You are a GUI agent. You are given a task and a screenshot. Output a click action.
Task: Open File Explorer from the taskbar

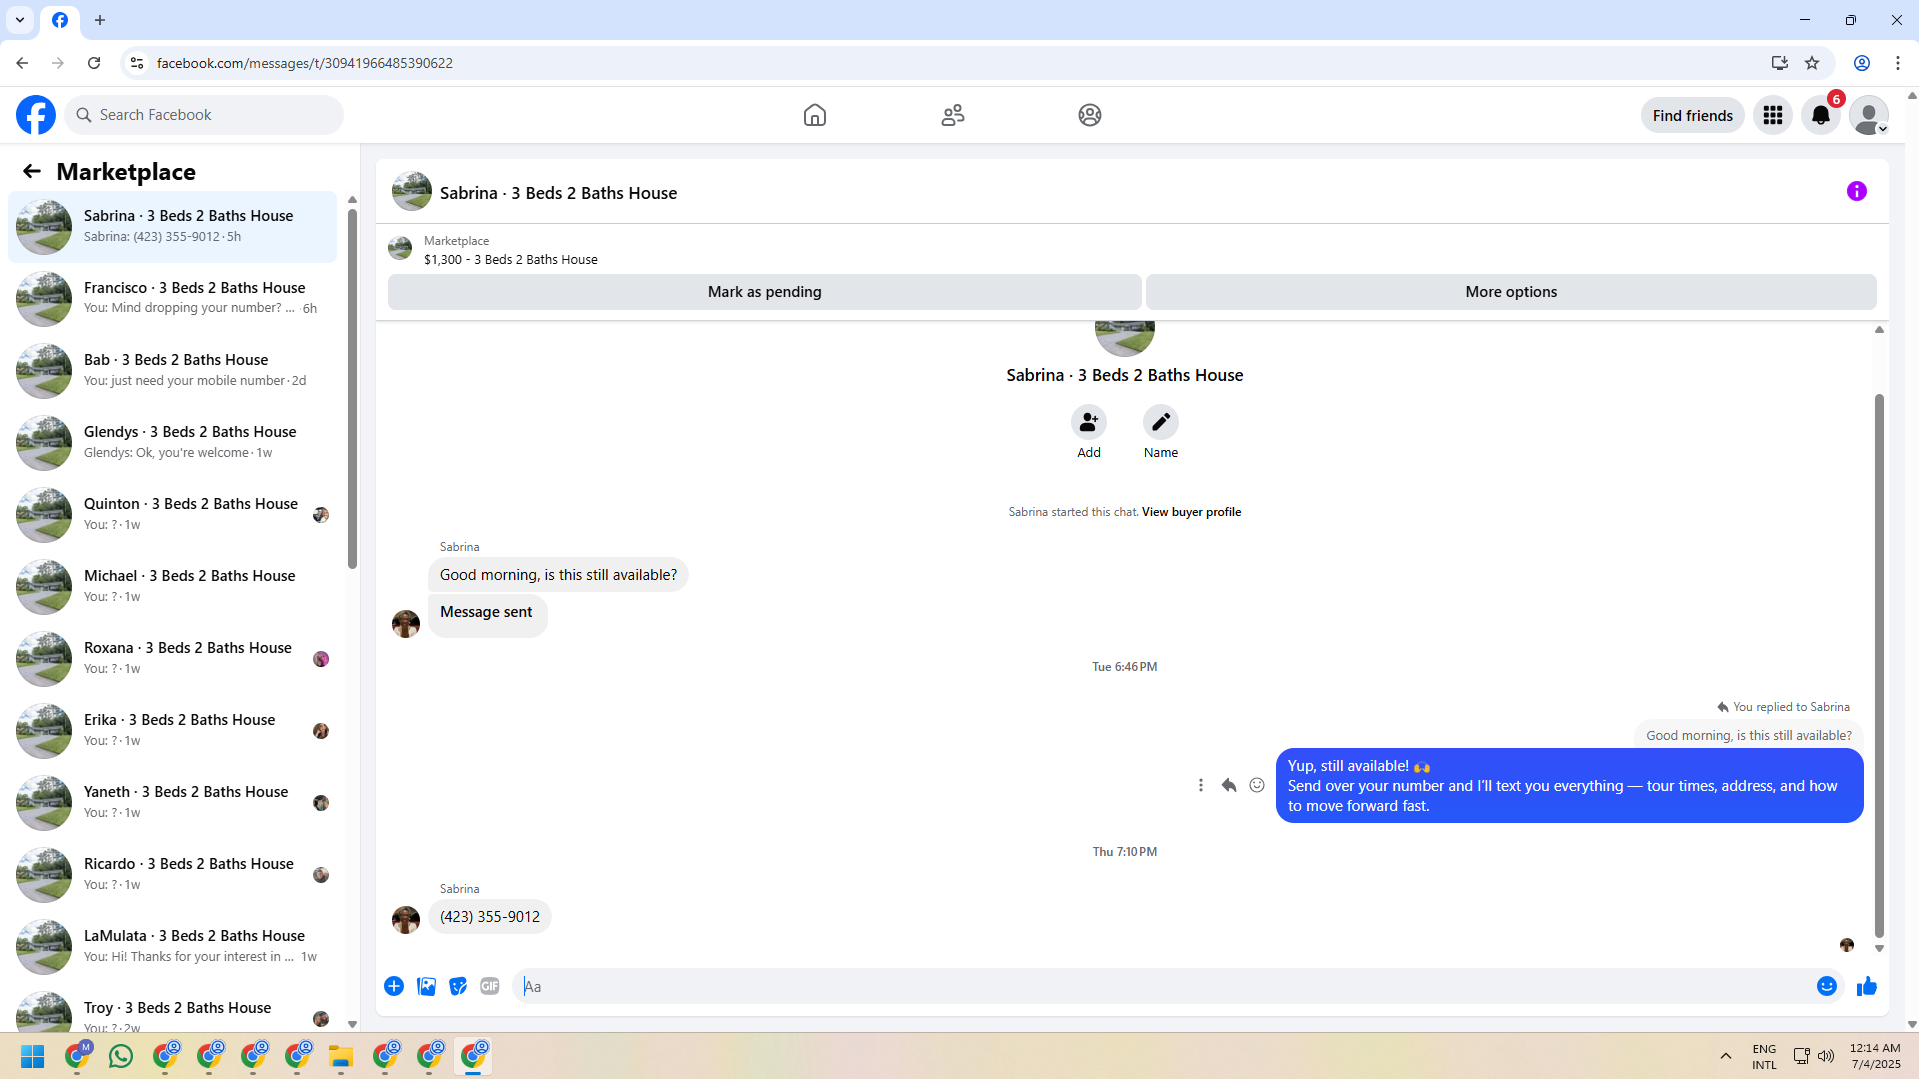(x=341, y=1056)
